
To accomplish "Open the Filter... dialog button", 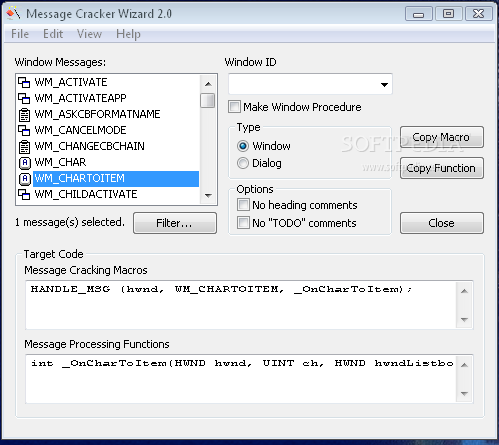I will click(x=175, y=223).
